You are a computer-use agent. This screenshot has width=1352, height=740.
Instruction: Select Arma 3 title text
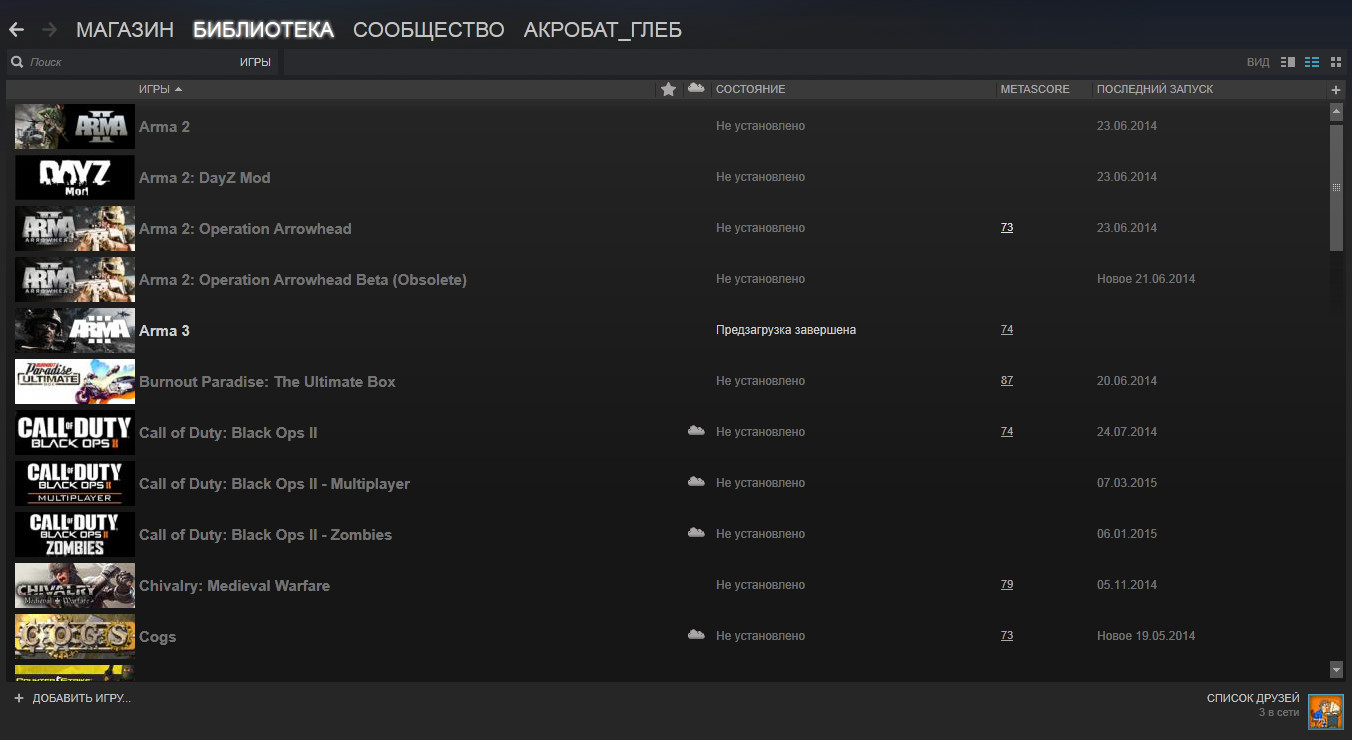pyautogui.click(x=164, y=331)
